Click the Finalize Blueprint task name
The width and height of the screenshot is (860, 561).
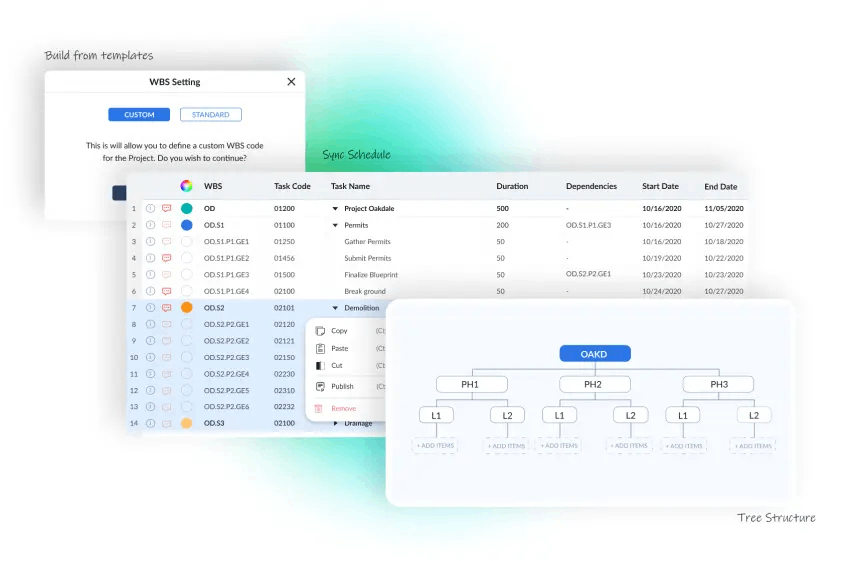point(371,275)
